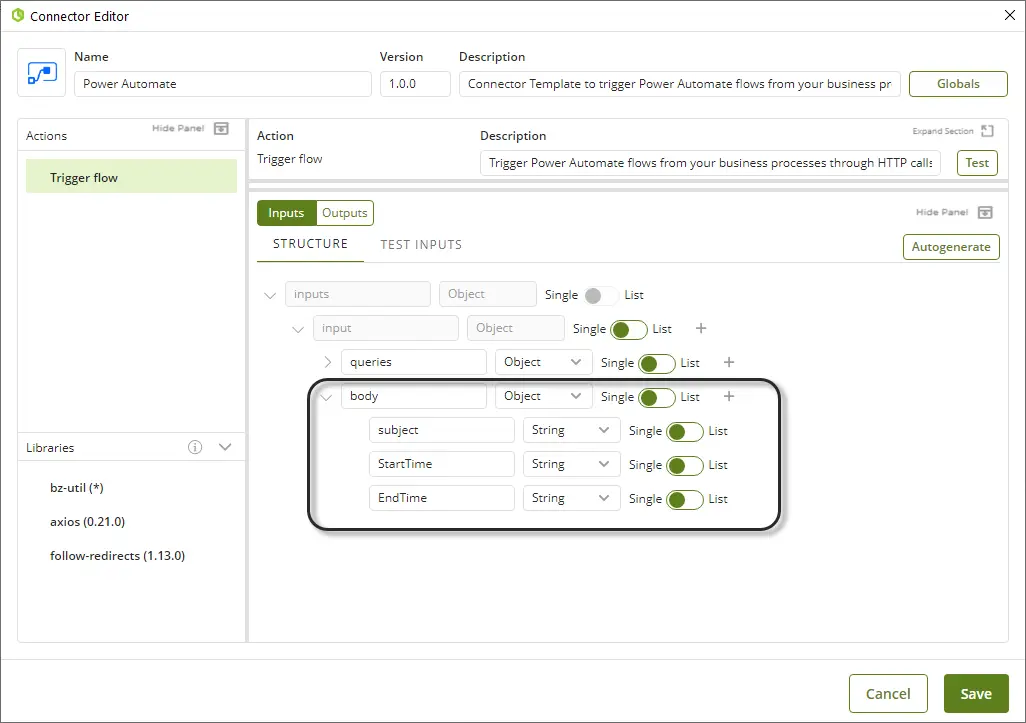Click the Save button
The height and width of the screenshot is (723, 1026).
tap(976, 694)
